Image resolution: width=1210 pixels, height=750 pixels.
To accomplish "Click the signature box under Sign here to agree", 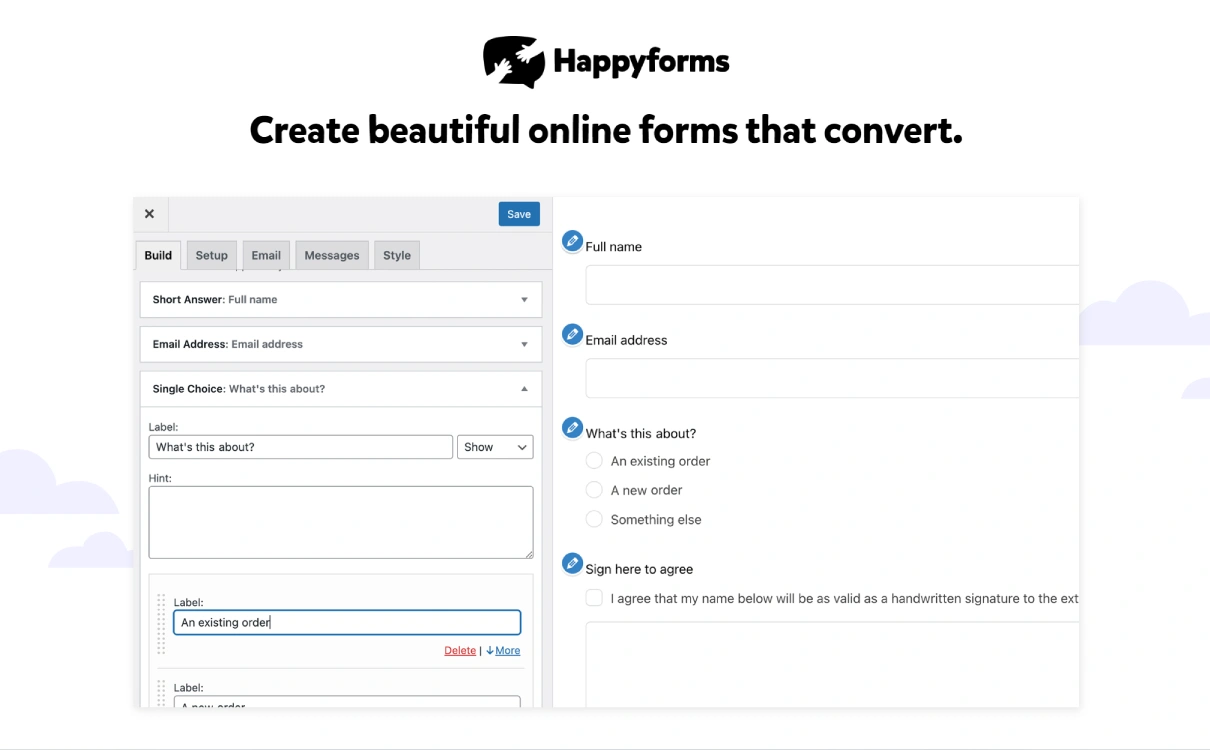I will 832,664.
